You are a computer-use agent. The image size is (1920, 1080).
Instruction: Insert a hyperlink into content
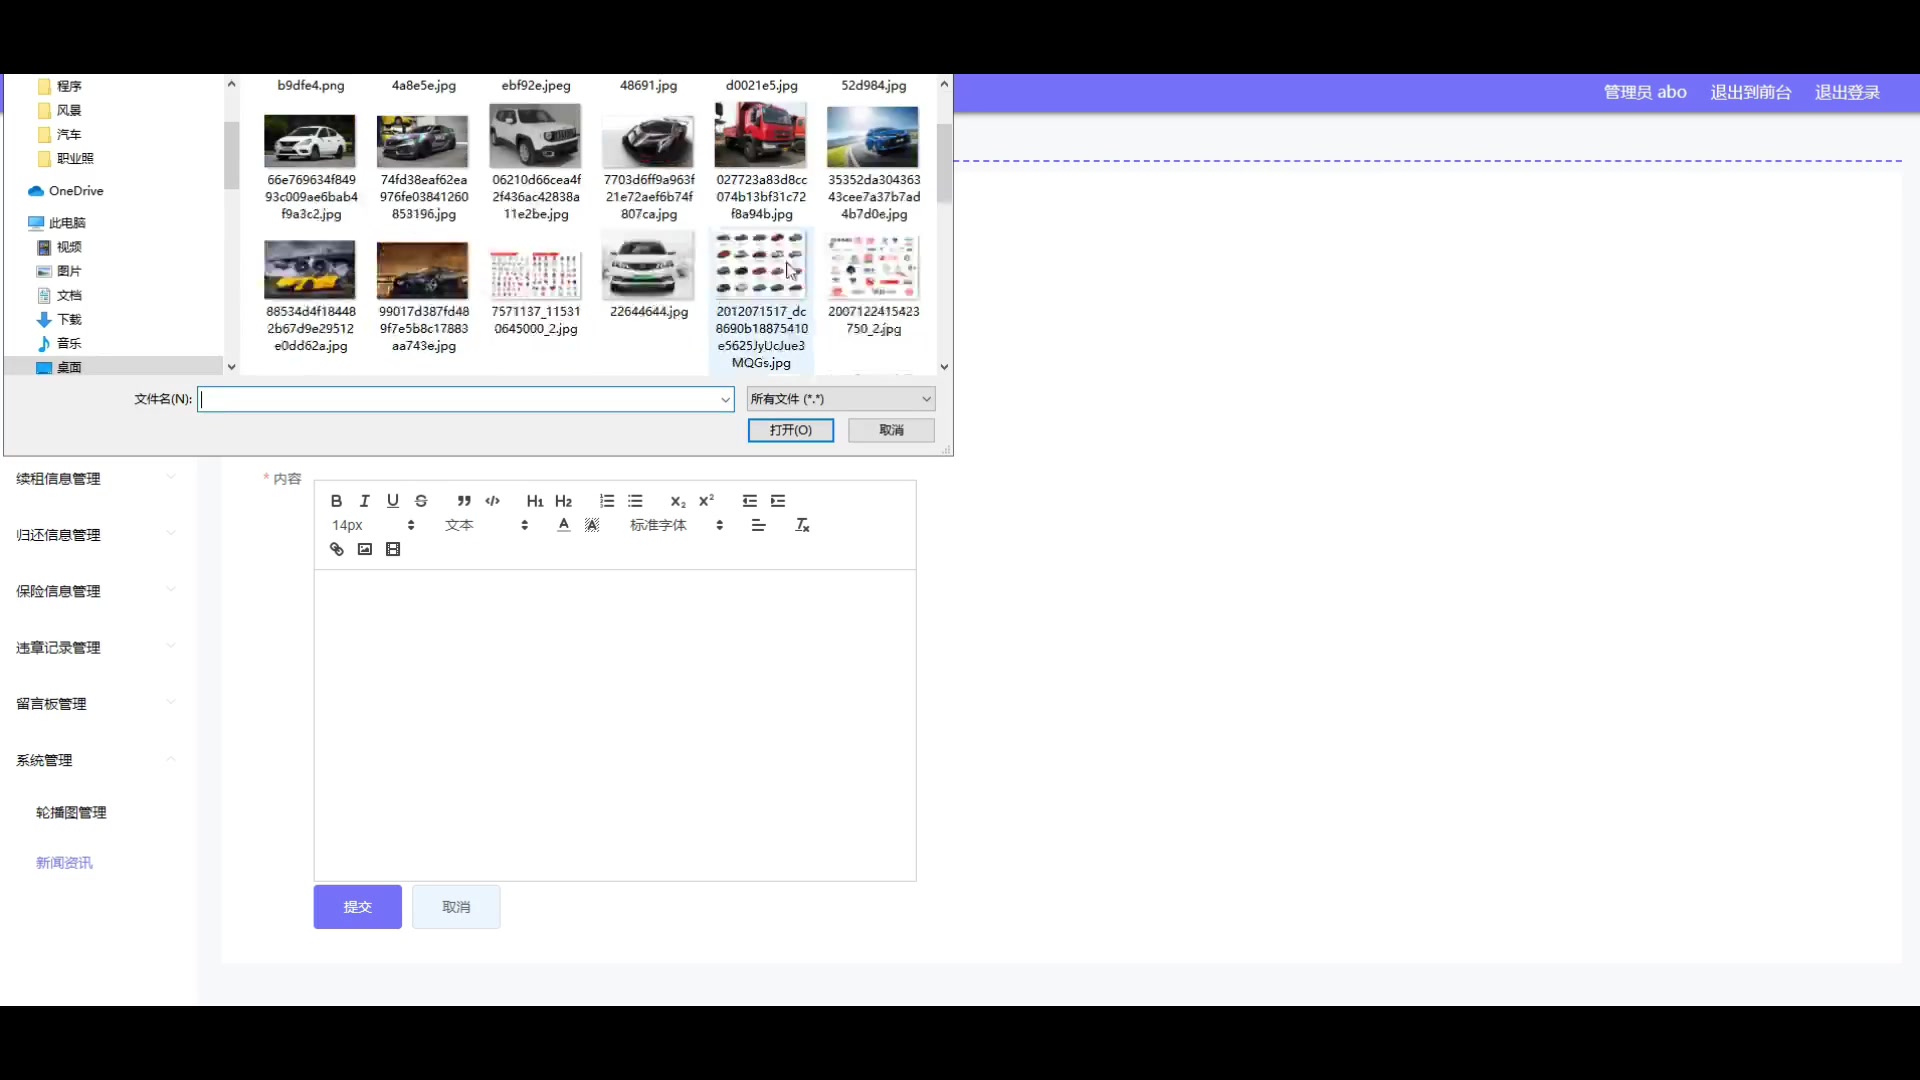[x=337, y=549]
